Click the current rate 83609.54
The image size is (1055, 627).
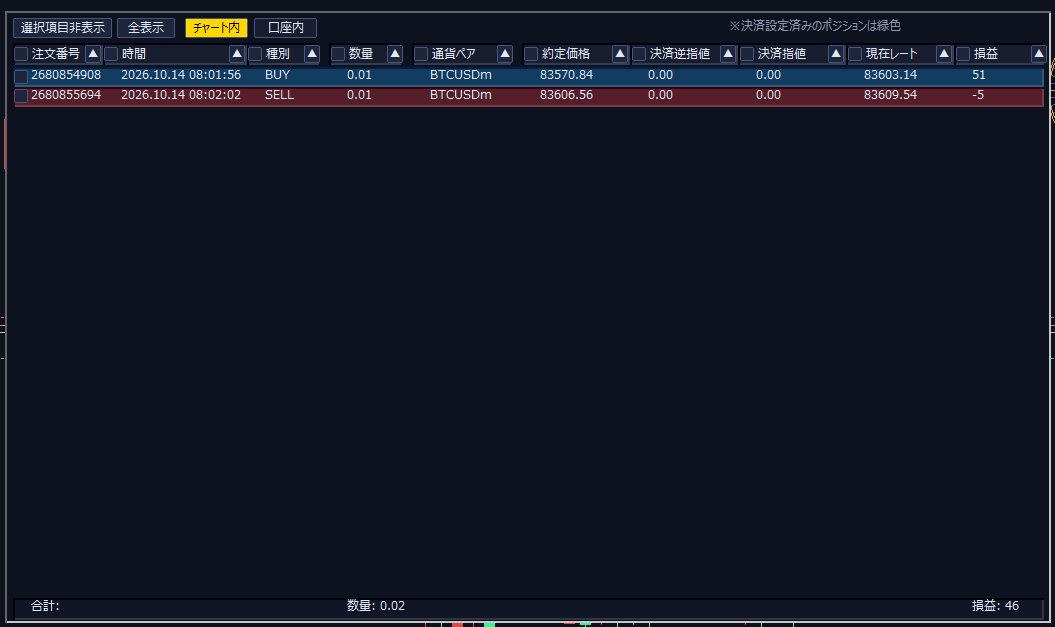pos(890,95)
